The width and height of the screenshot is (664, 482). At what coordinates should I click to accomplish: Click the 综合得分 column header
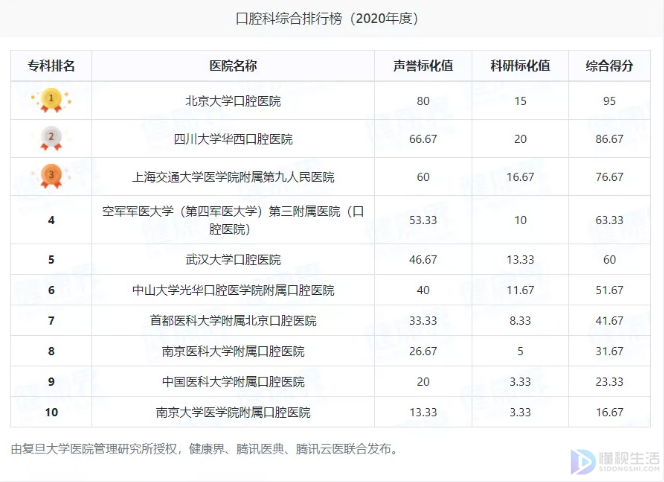pyautogui.click(x=609, y=66)
